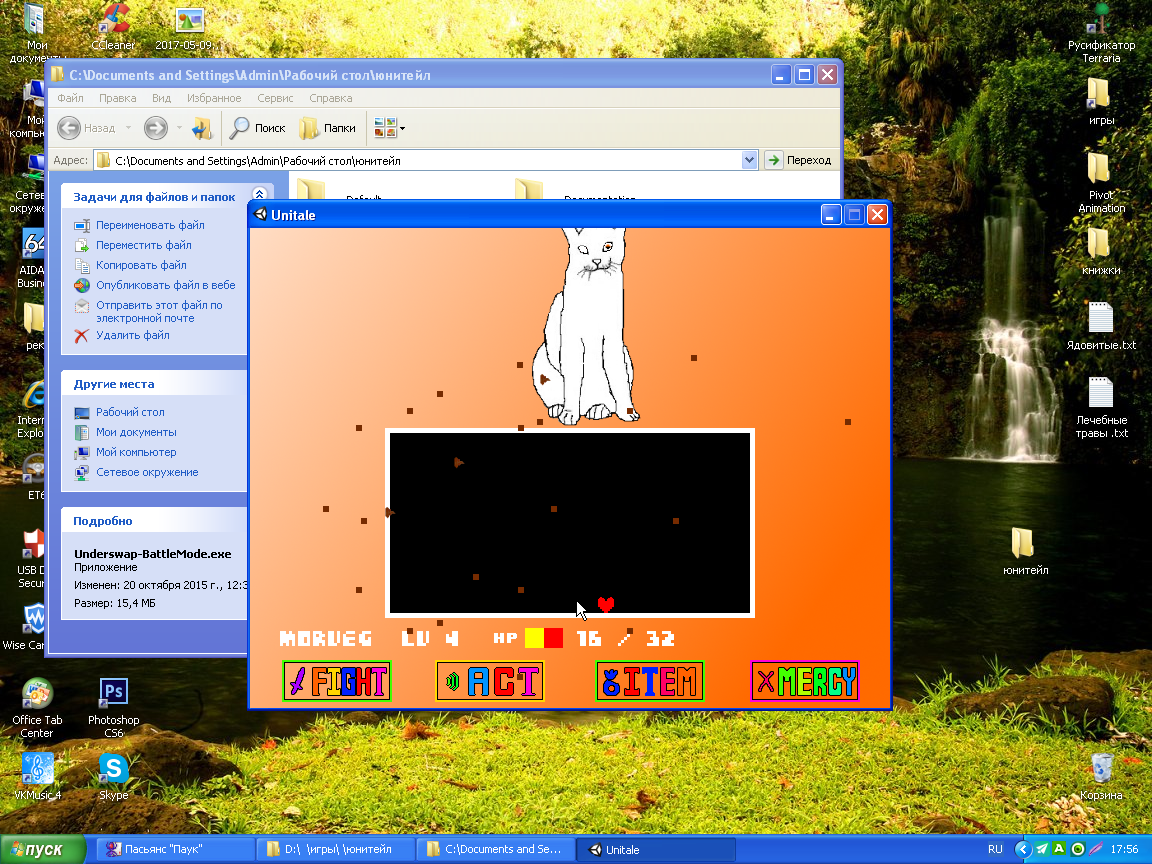Open the Правка menu in Explorer
The image size is (1152, 864).
(x=118, y=98)
